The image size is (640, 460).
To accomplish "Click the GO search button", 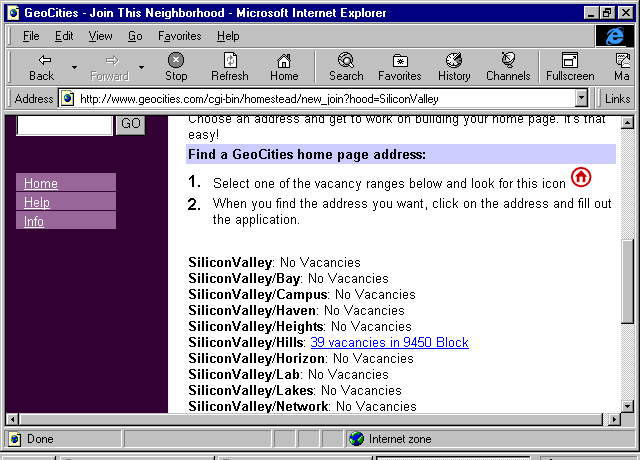I will (x=131, y=124).
